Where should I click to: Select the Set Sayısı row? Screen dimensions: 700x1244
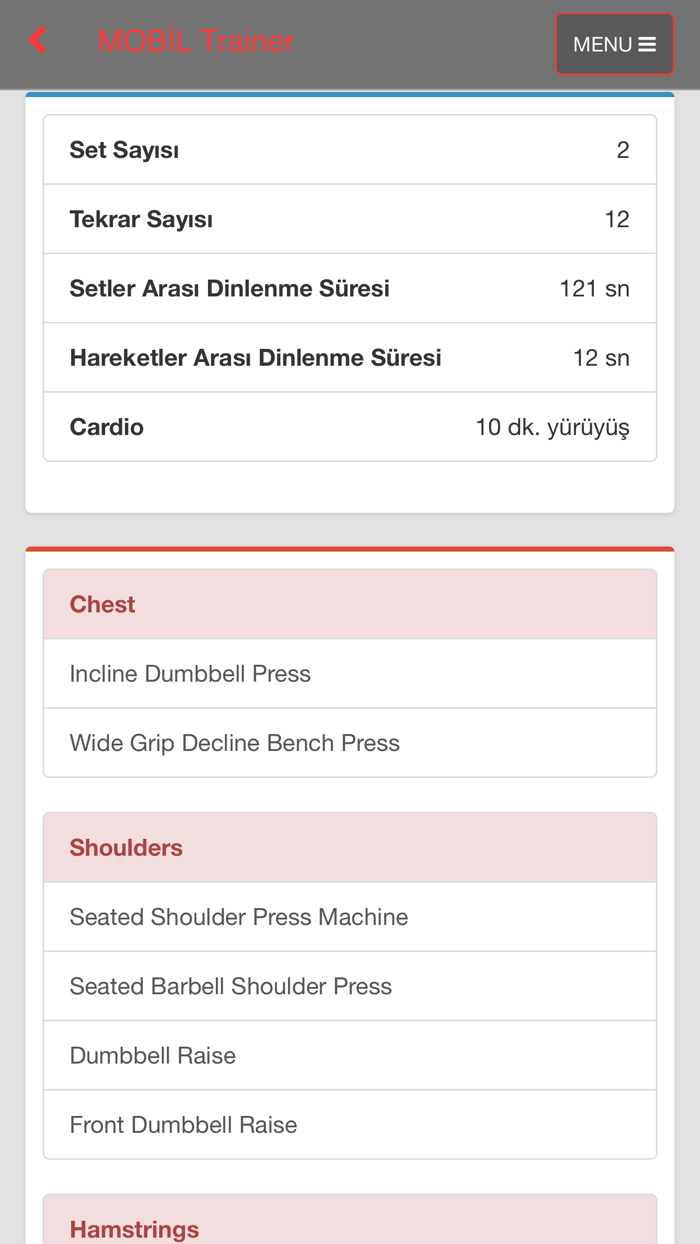(349, 150)
